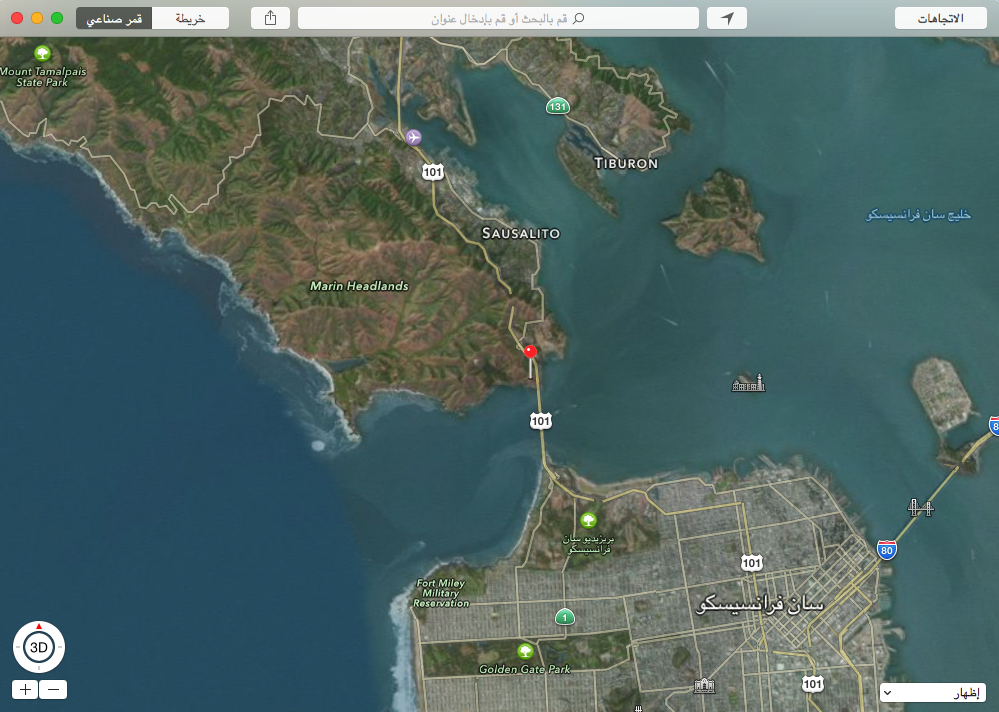This screenshot has width=999, height=712.
Task: Click the search address input field
Action: pyautogui.click(x=498, y=18)
